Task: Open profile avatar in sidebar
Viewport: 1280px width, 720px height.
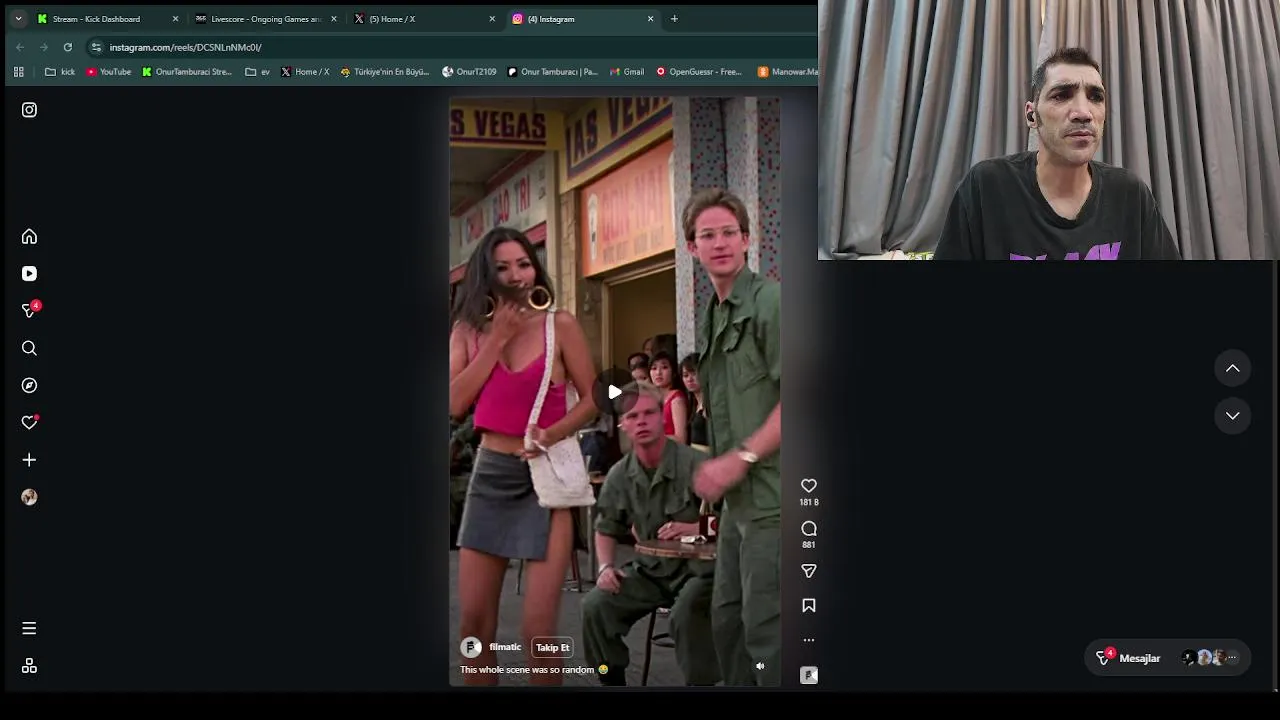Action: [x=29, y=497]
